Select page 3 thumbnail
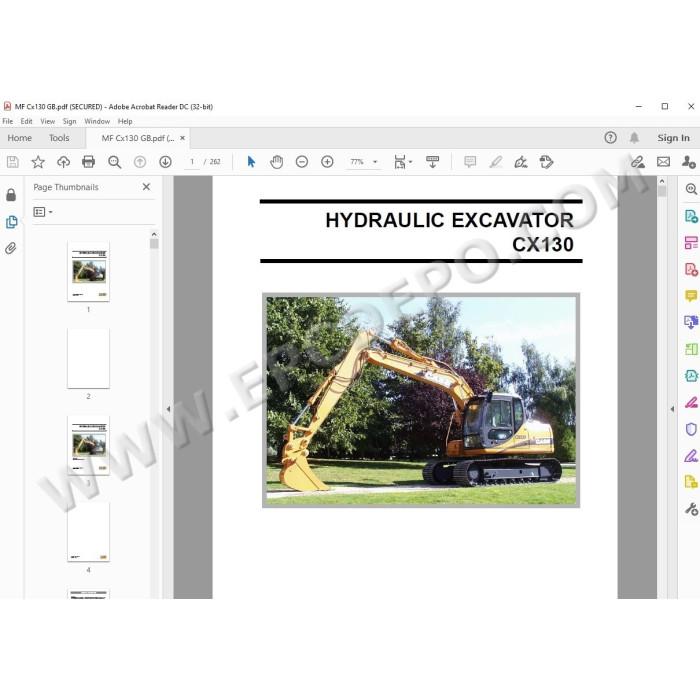This screenshot has height=700, width=700. click(x=88, y=446)
